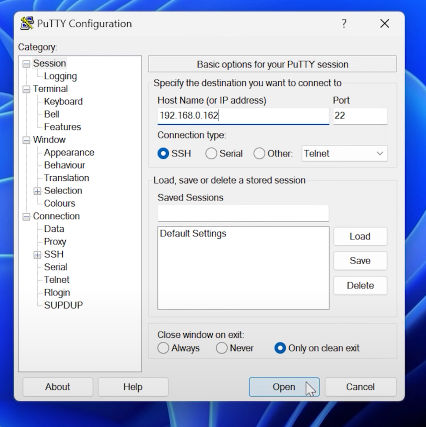Screen dimensions: 426x427
Task: Select Terminal category
Action: click(50, 89)
